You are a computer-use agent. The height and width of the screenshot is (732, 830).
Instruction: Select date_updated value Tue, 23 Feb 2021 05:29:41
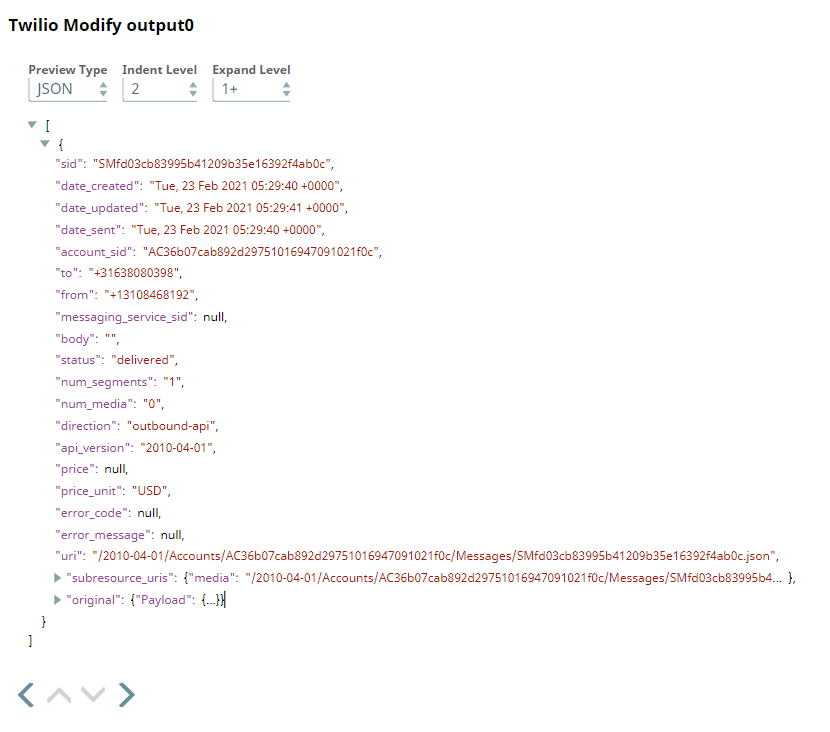point(250,208)
